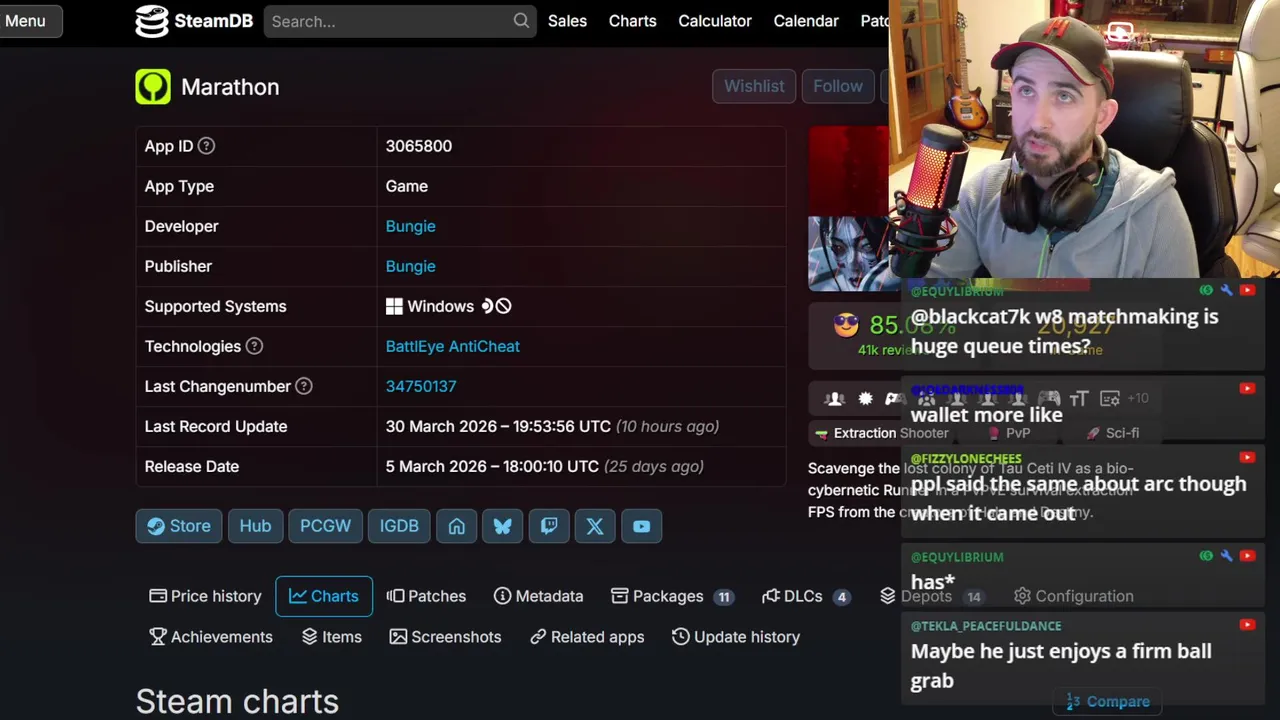Click the Sci-fi tag

click(x=1112, y=433)
